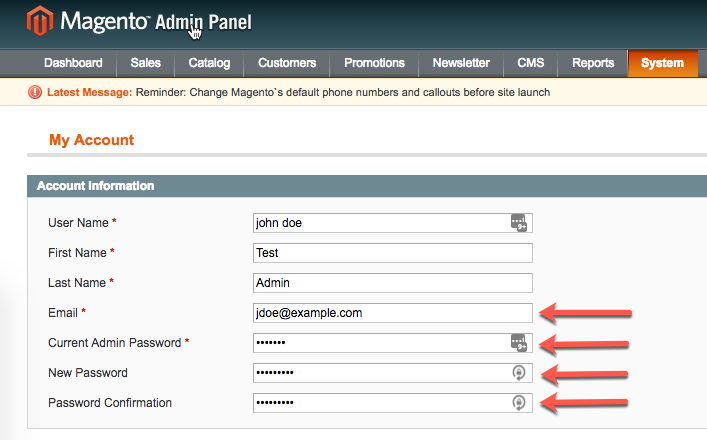Click the autofill icon in User Name field

(518, 223)
